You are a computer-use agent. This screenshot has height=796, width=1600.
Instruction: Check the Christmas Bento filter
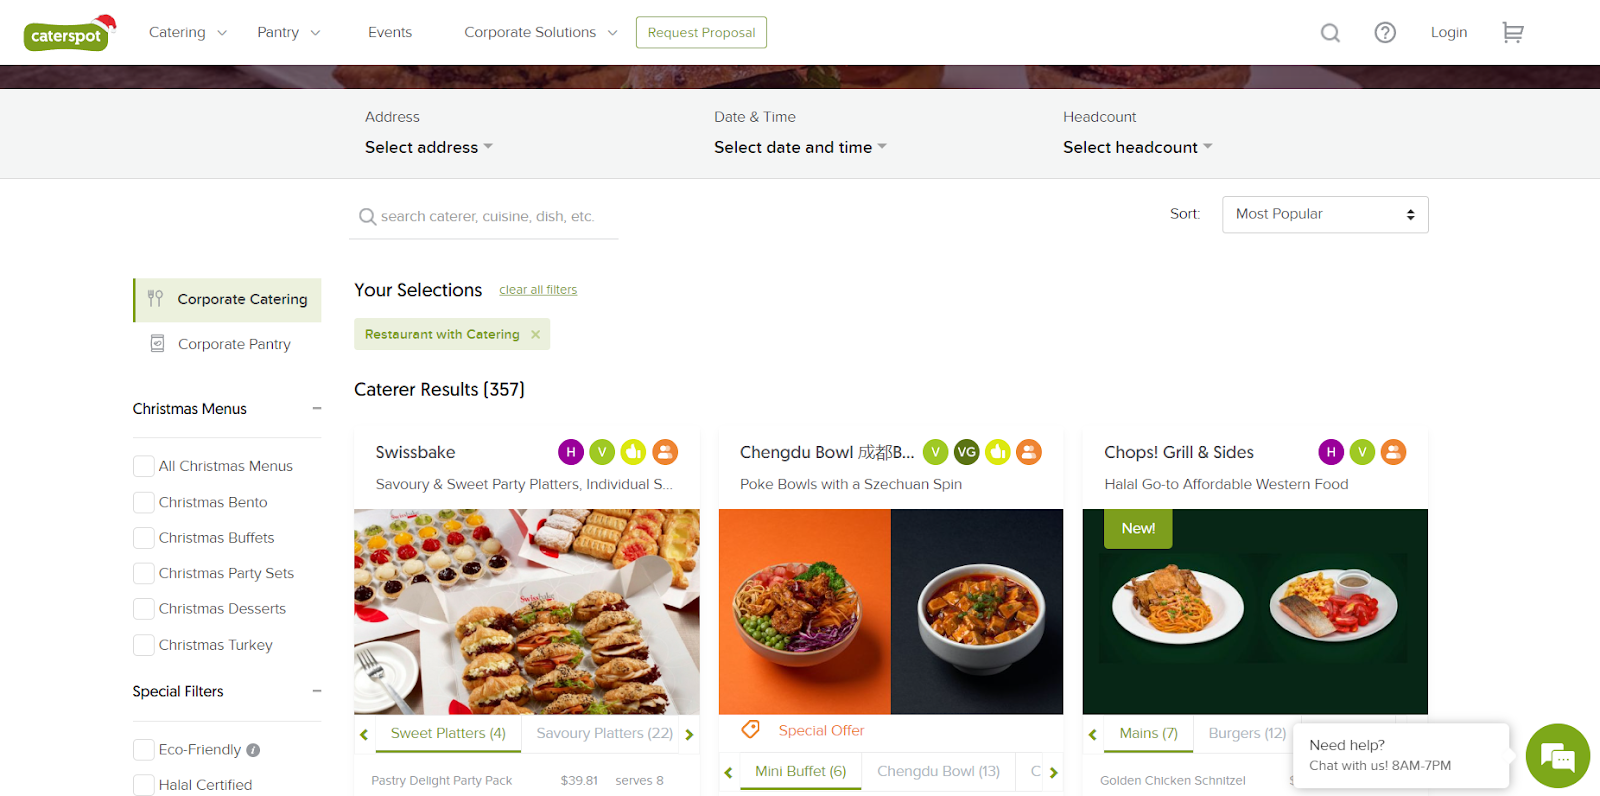[144, 502]
